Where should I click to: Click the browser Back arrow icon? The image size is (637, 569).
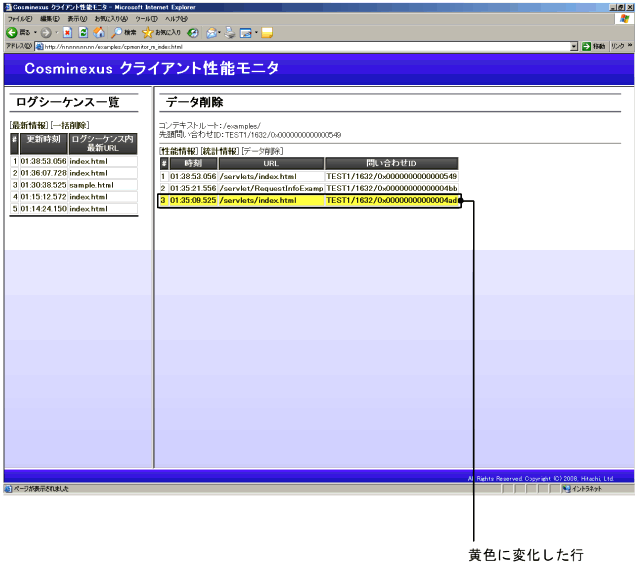[x=12, y=32]
